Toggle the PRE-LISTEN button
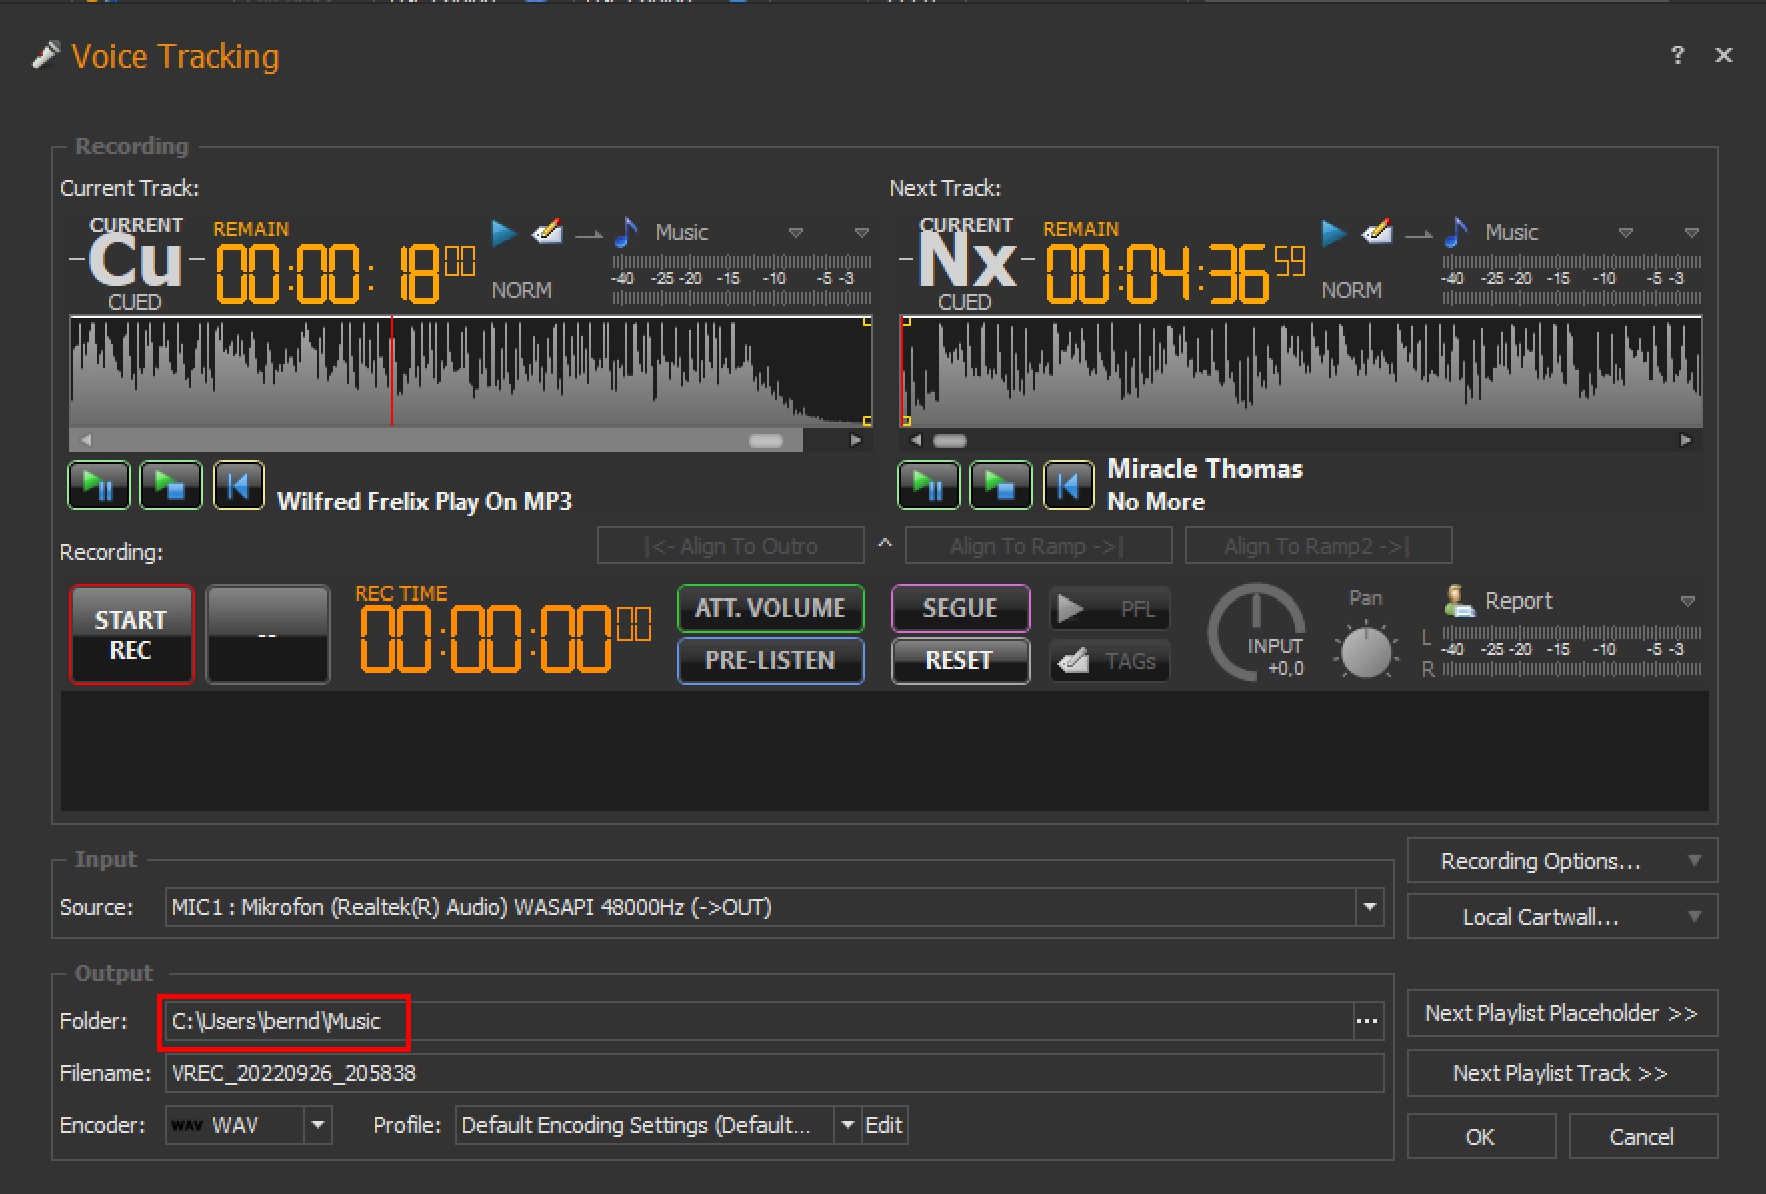This screenshot has width=1766, height=1194. click(x=770, y=661)
